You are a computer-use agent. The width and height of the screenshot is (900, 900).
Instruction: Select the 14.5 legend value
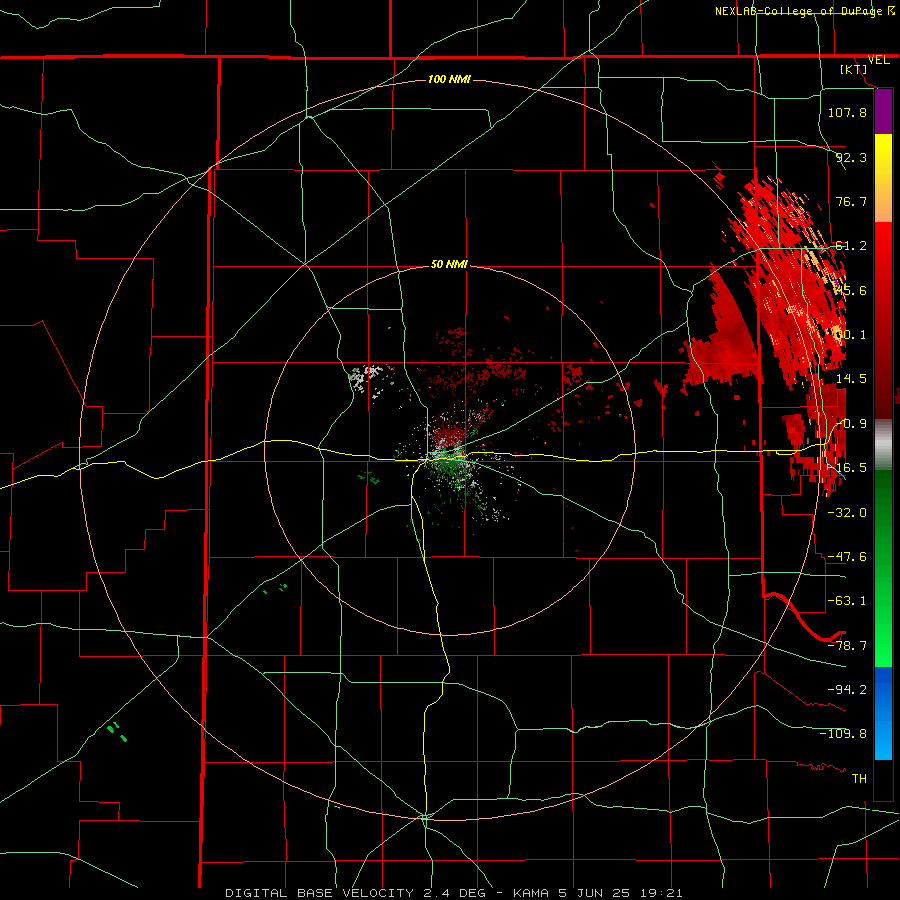coord(851,378)
